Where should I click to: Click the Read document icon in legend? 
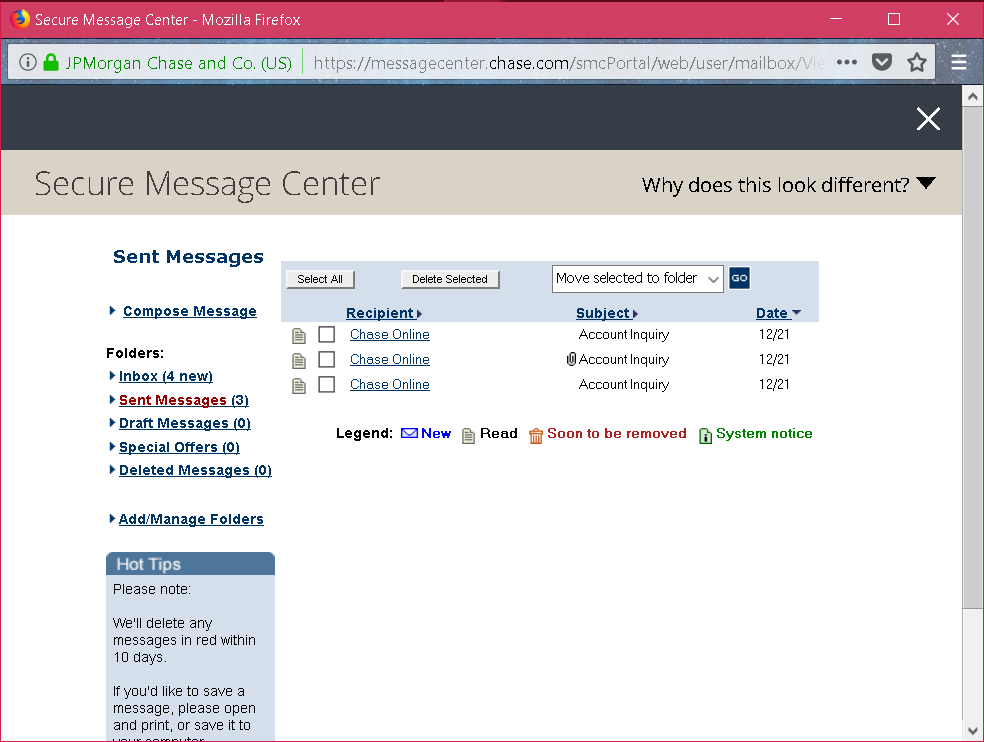coord(468,435)
